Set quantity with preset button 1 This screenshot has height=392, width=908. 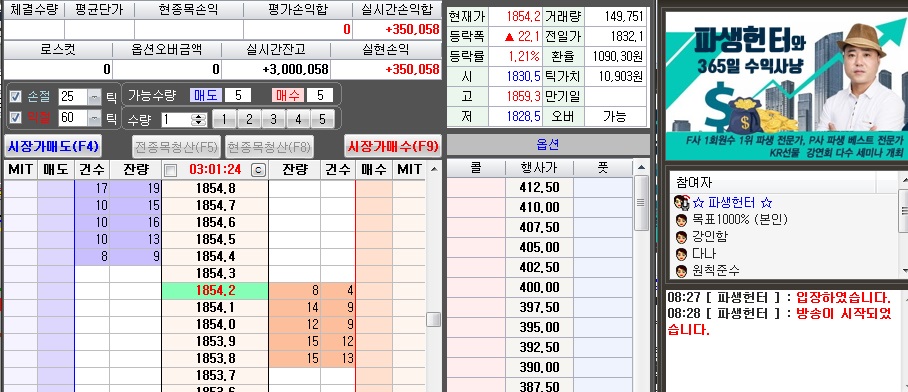coord(224,119)
